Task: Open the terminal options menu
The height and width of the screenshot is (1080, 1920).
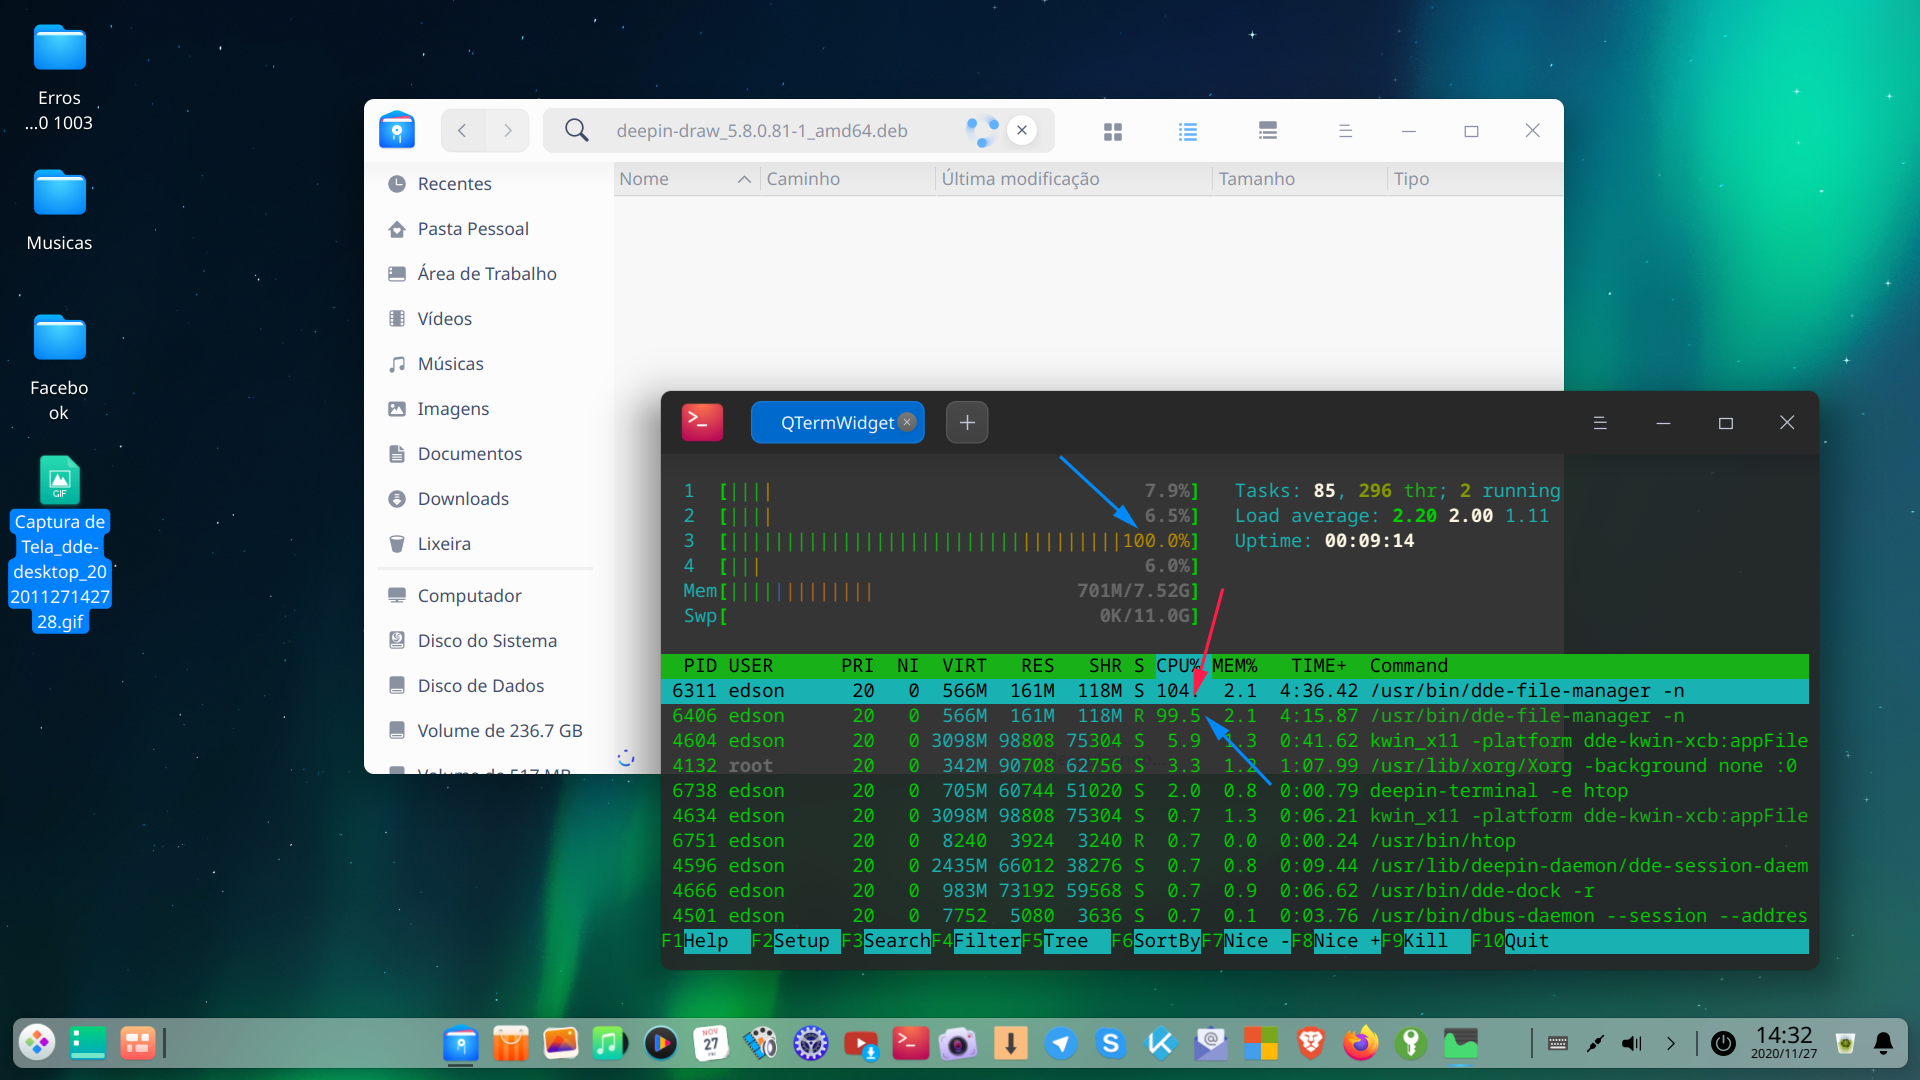Action: pyautogui.click(x=1600, y=422)
